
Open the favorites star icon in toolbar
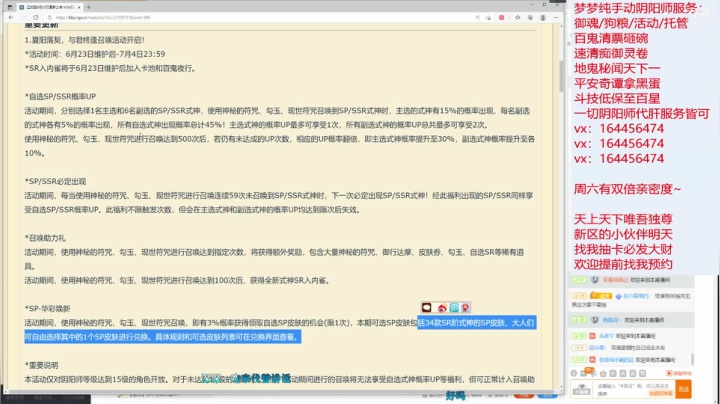(x=518, y=17)
